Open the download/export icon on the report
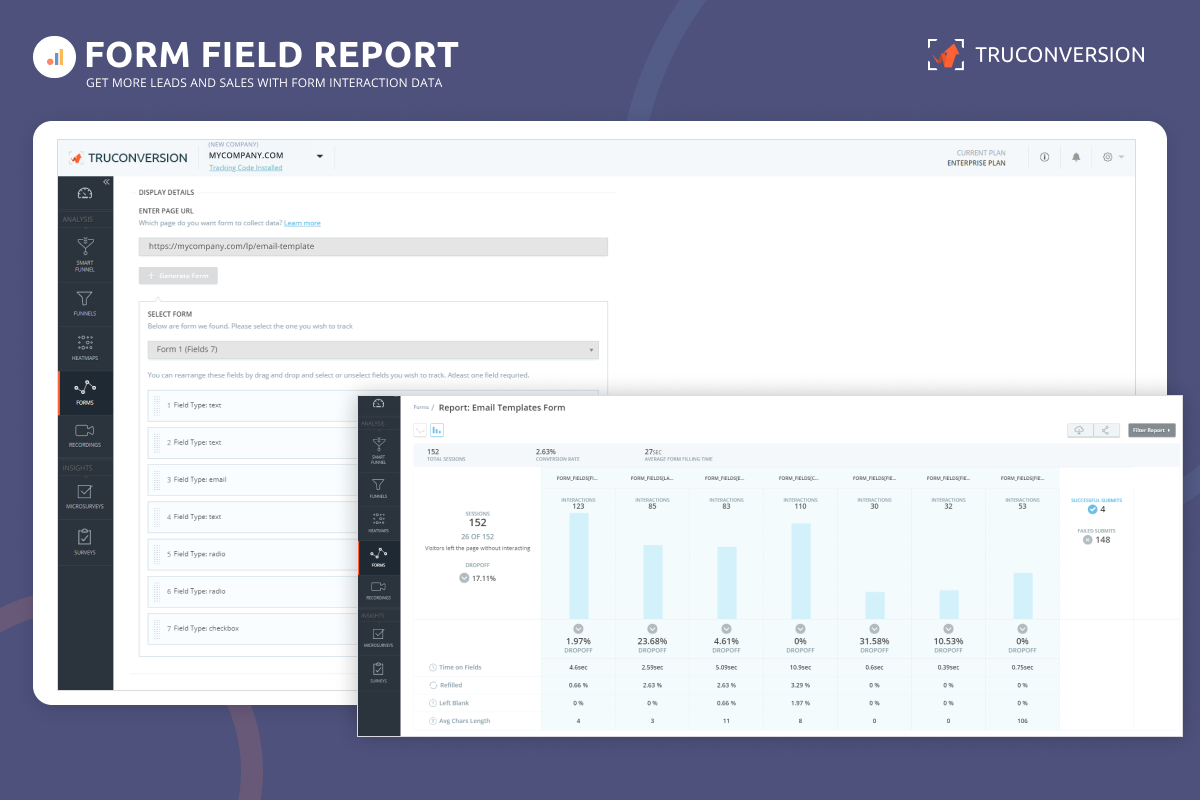The width and height of the screenshot is (1200, 800). [x=1079, y=430]
